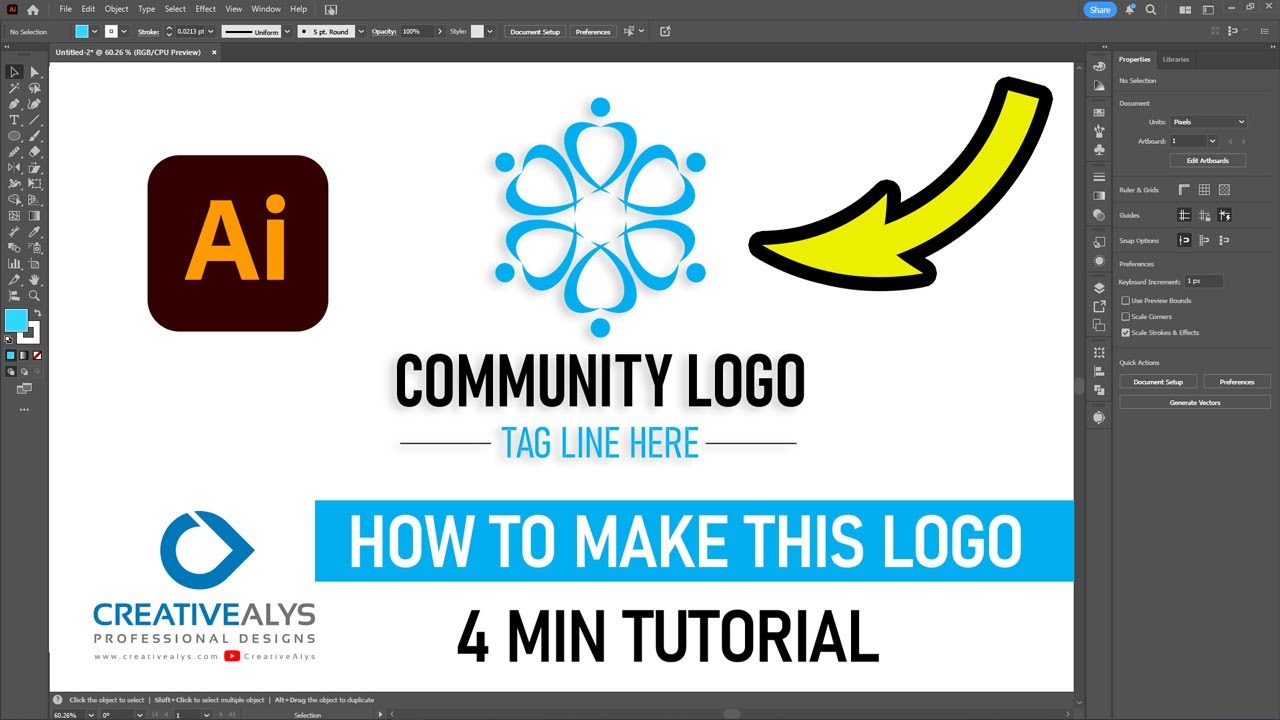Open the Layers panel icon in dock

[x=1099, y=287]
